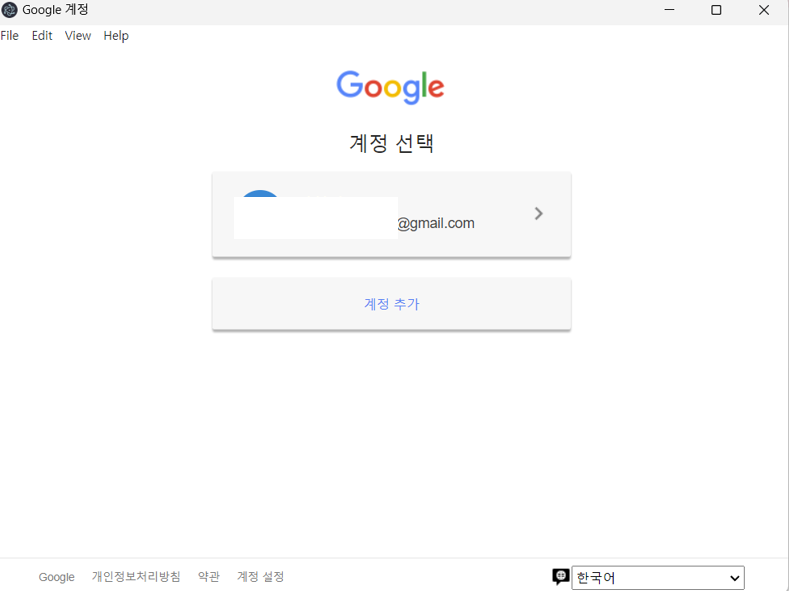Screen dimensions: 789x591
Task: Click the chevron arrow on the account card
Action: click(538, 214)
